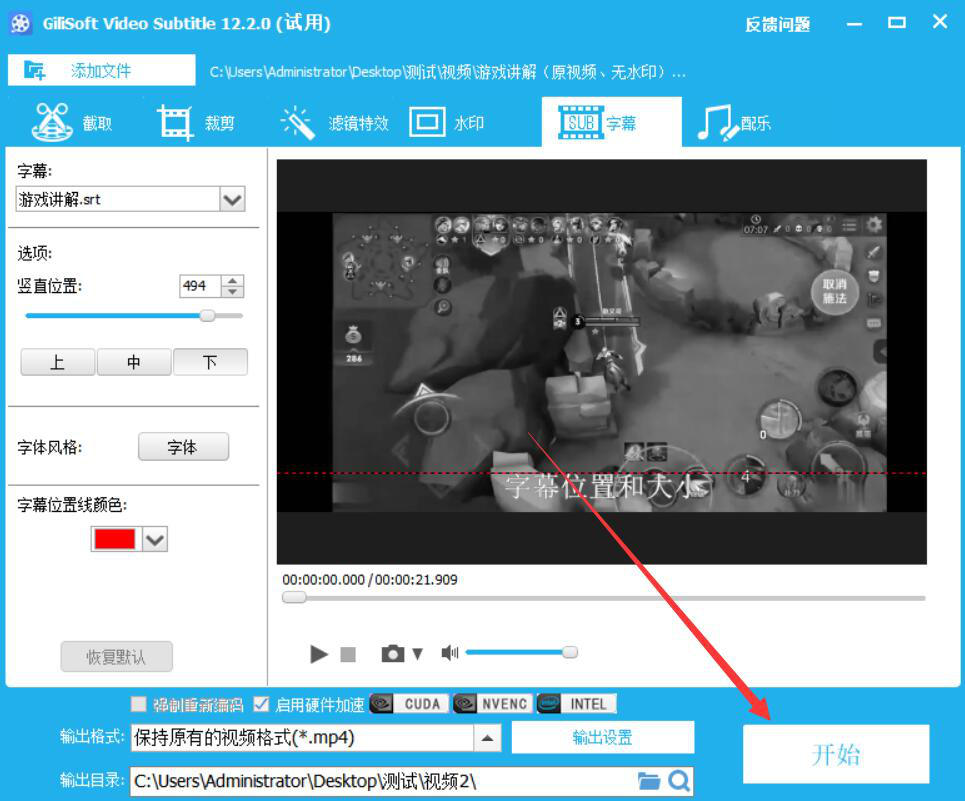Click the INTEL acceleration badge
The width and height of the screenshot is (965, 801).
pyautogui.click(x=577, y=704)
